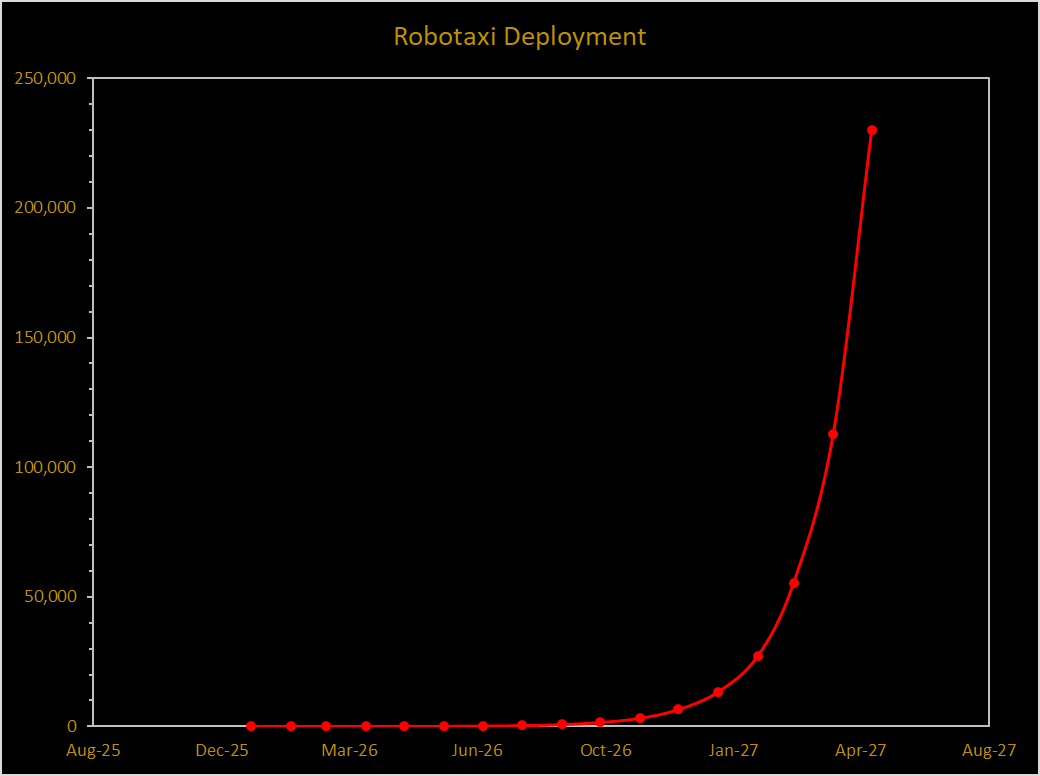
Task: Click the data point just above 50,000
Action: 794,583
